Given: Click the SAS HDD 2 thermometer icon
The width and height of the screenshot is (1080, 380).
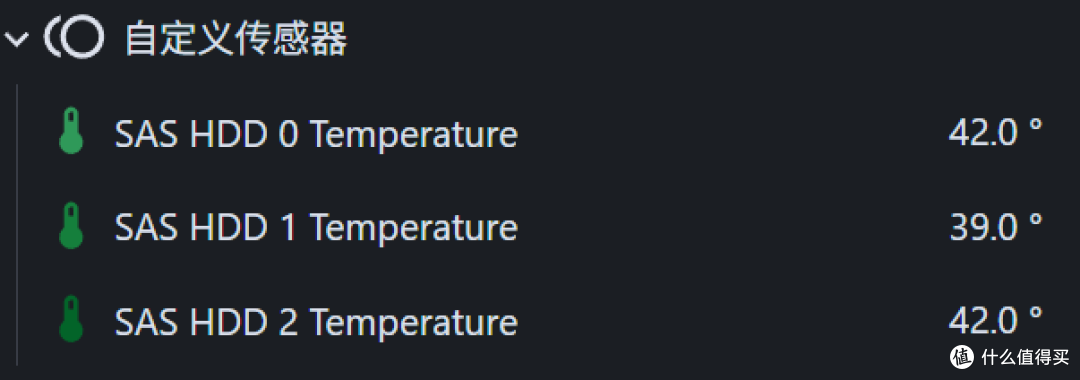Looking at the screenshot, I should (x=71, y=319).
